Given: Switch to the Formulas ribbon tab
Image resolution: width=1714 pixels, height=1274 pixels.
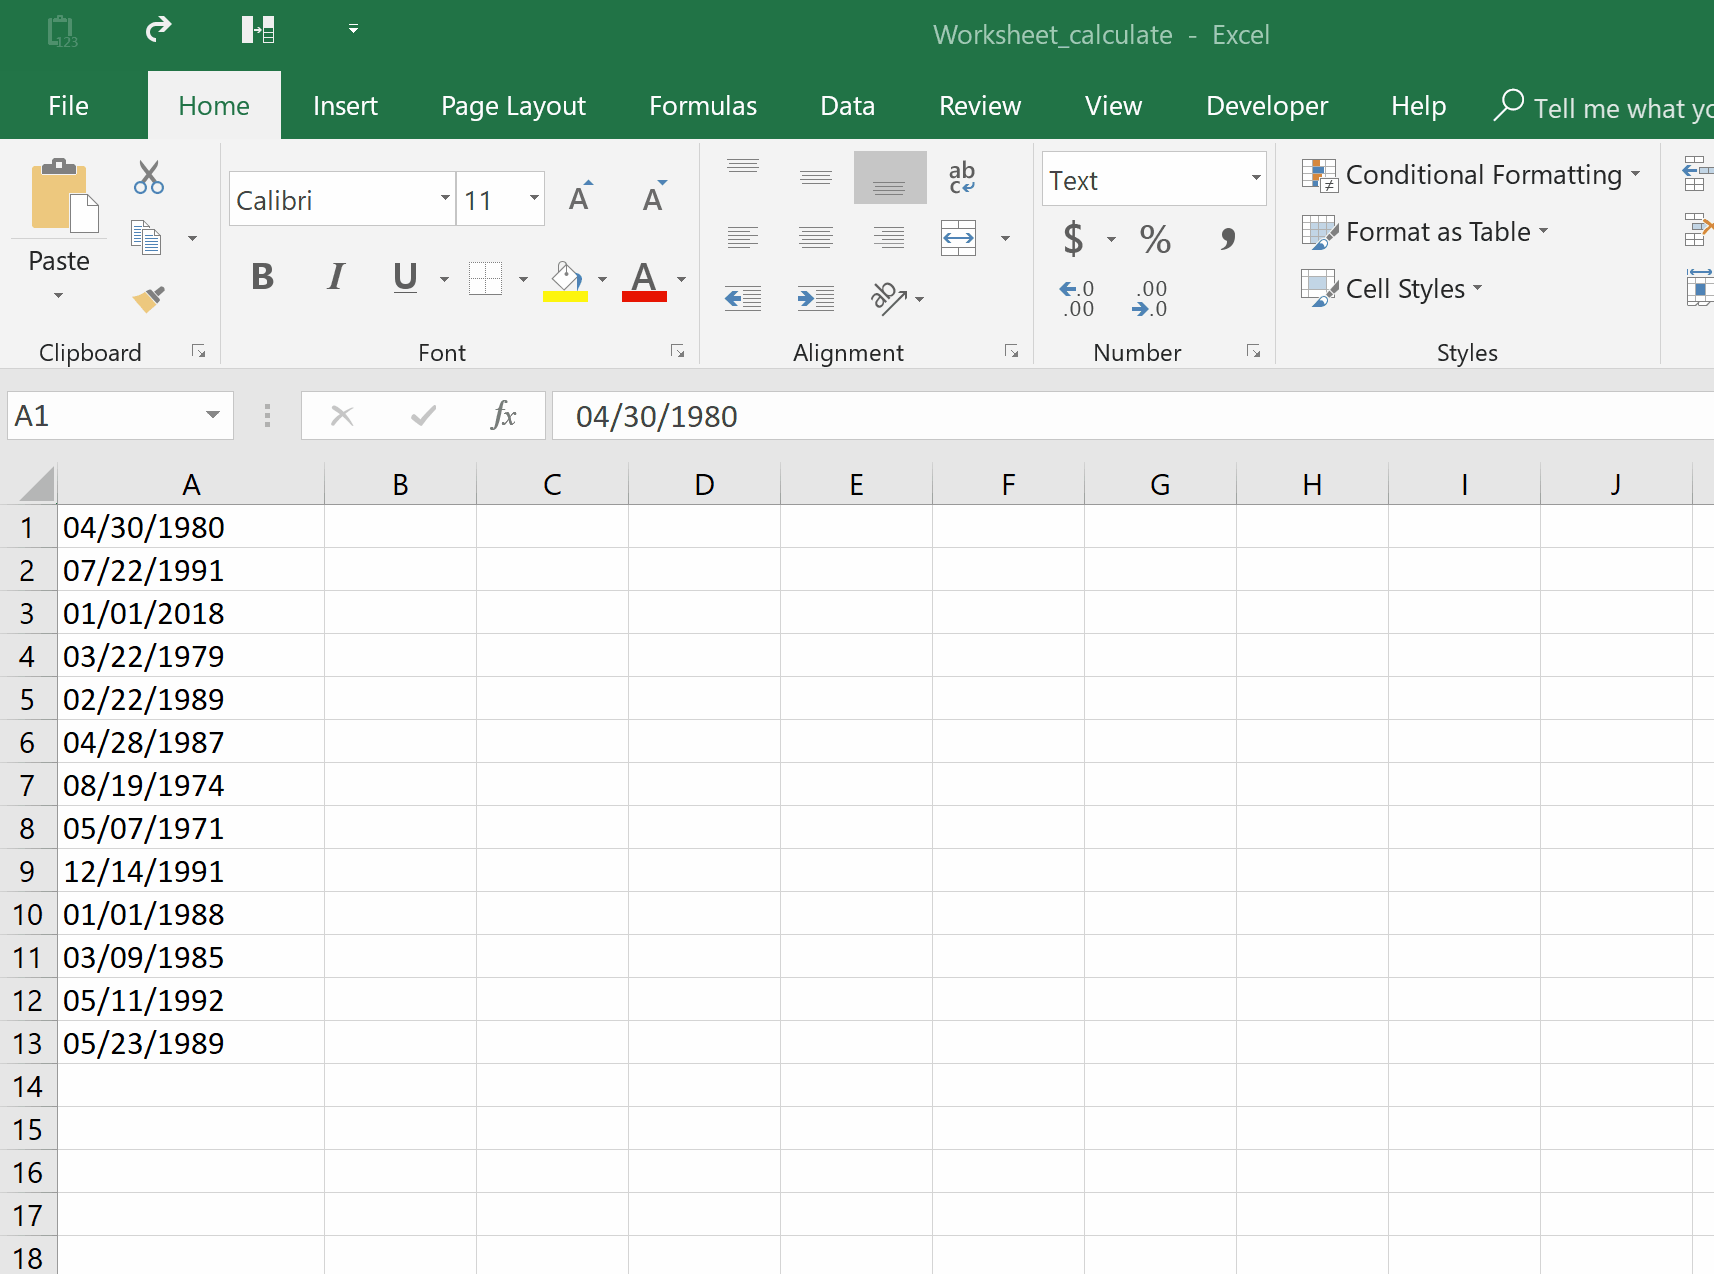Looking at the screenshot, I should [702, 105].
